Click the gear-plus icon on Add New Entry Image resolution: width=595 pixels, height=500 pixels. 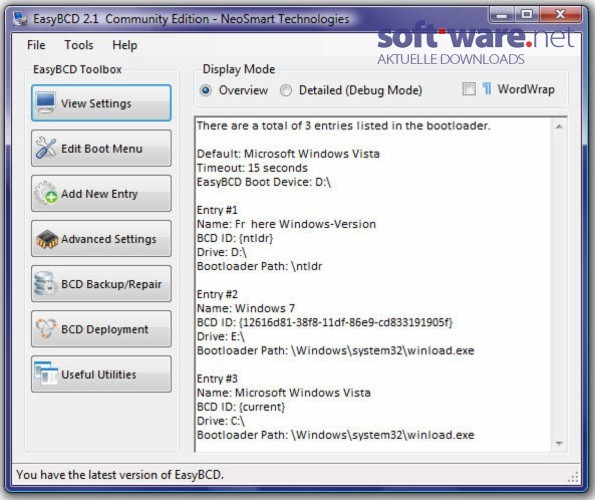46,193
